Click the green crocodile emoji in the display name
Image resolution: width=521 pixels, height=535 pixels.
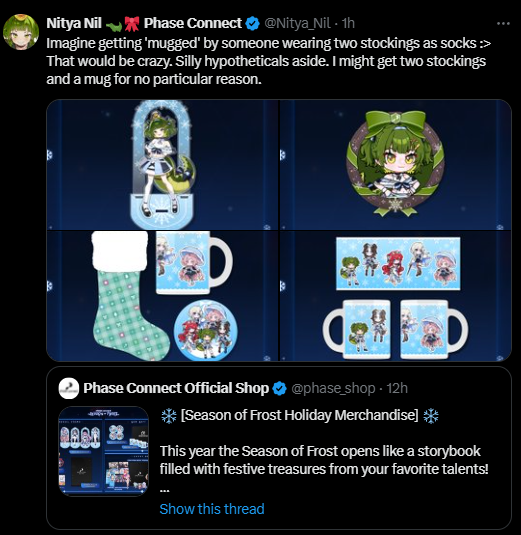[114, 25]
